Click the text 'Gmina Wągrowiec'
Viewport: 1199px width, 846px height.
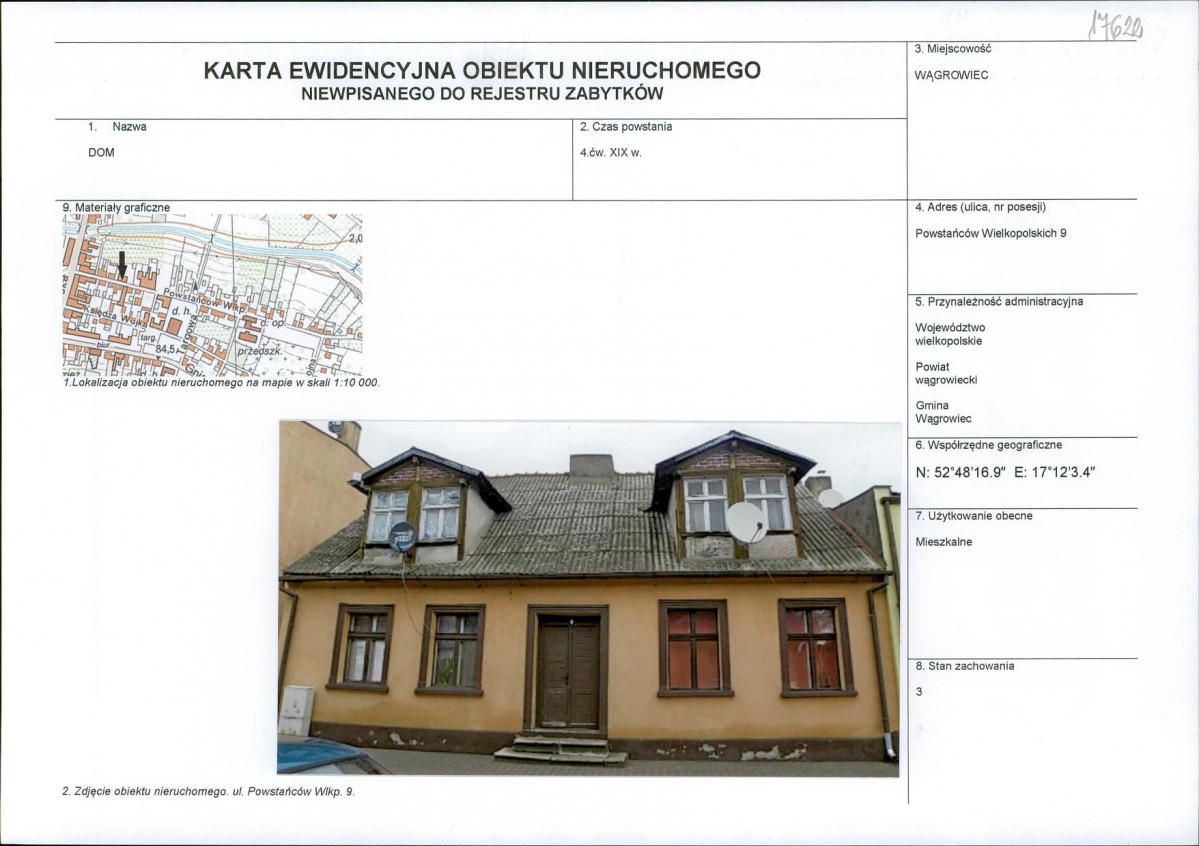pyautogui.click(x=943, y=412)
